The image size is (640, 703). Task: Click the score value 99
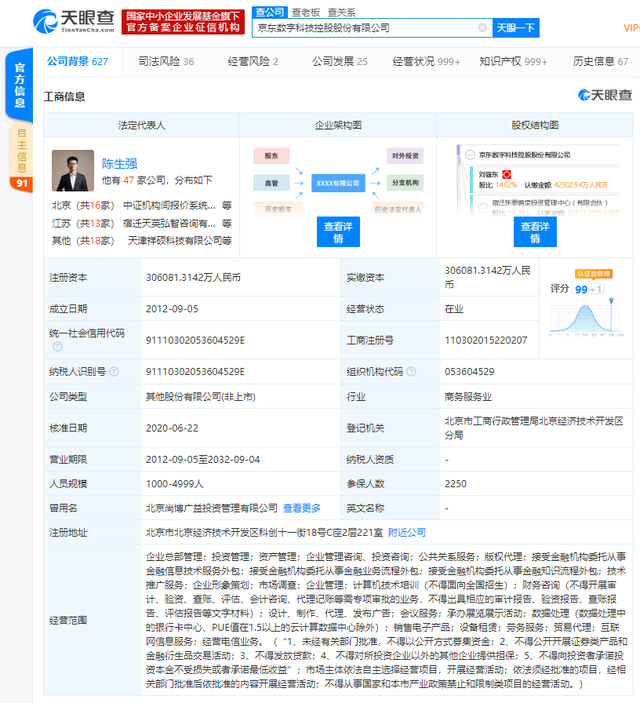point(581,289)
